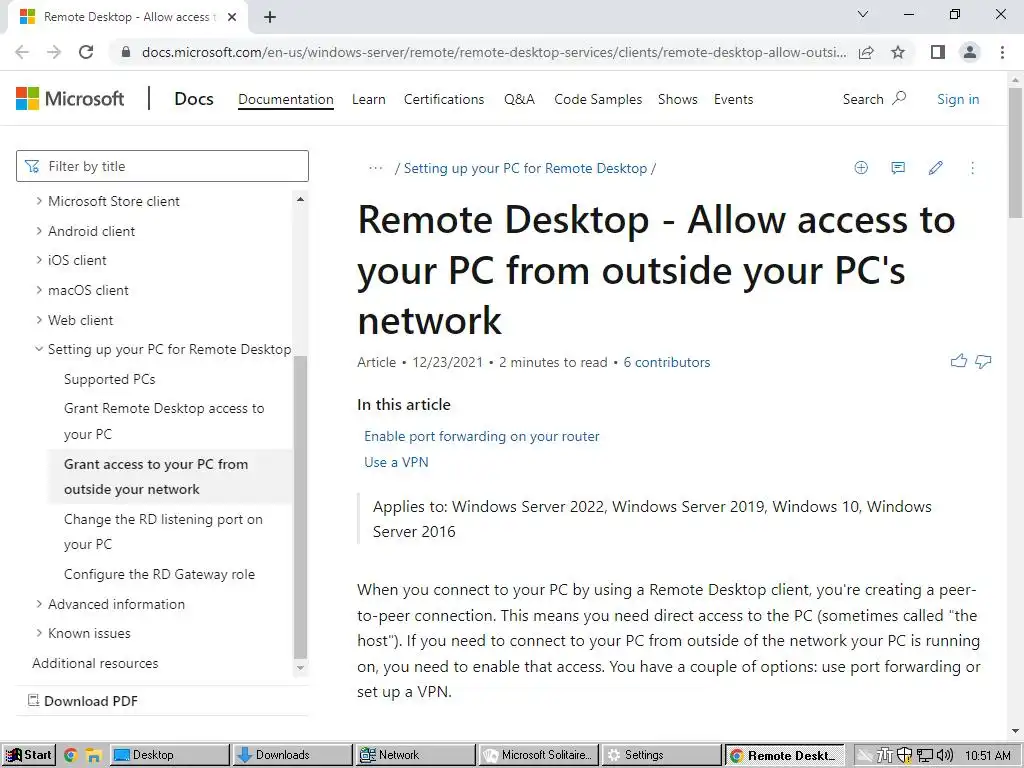Click the Start button
The width and height of the screenshot is (1024, 768).
[x=28, y=755]
